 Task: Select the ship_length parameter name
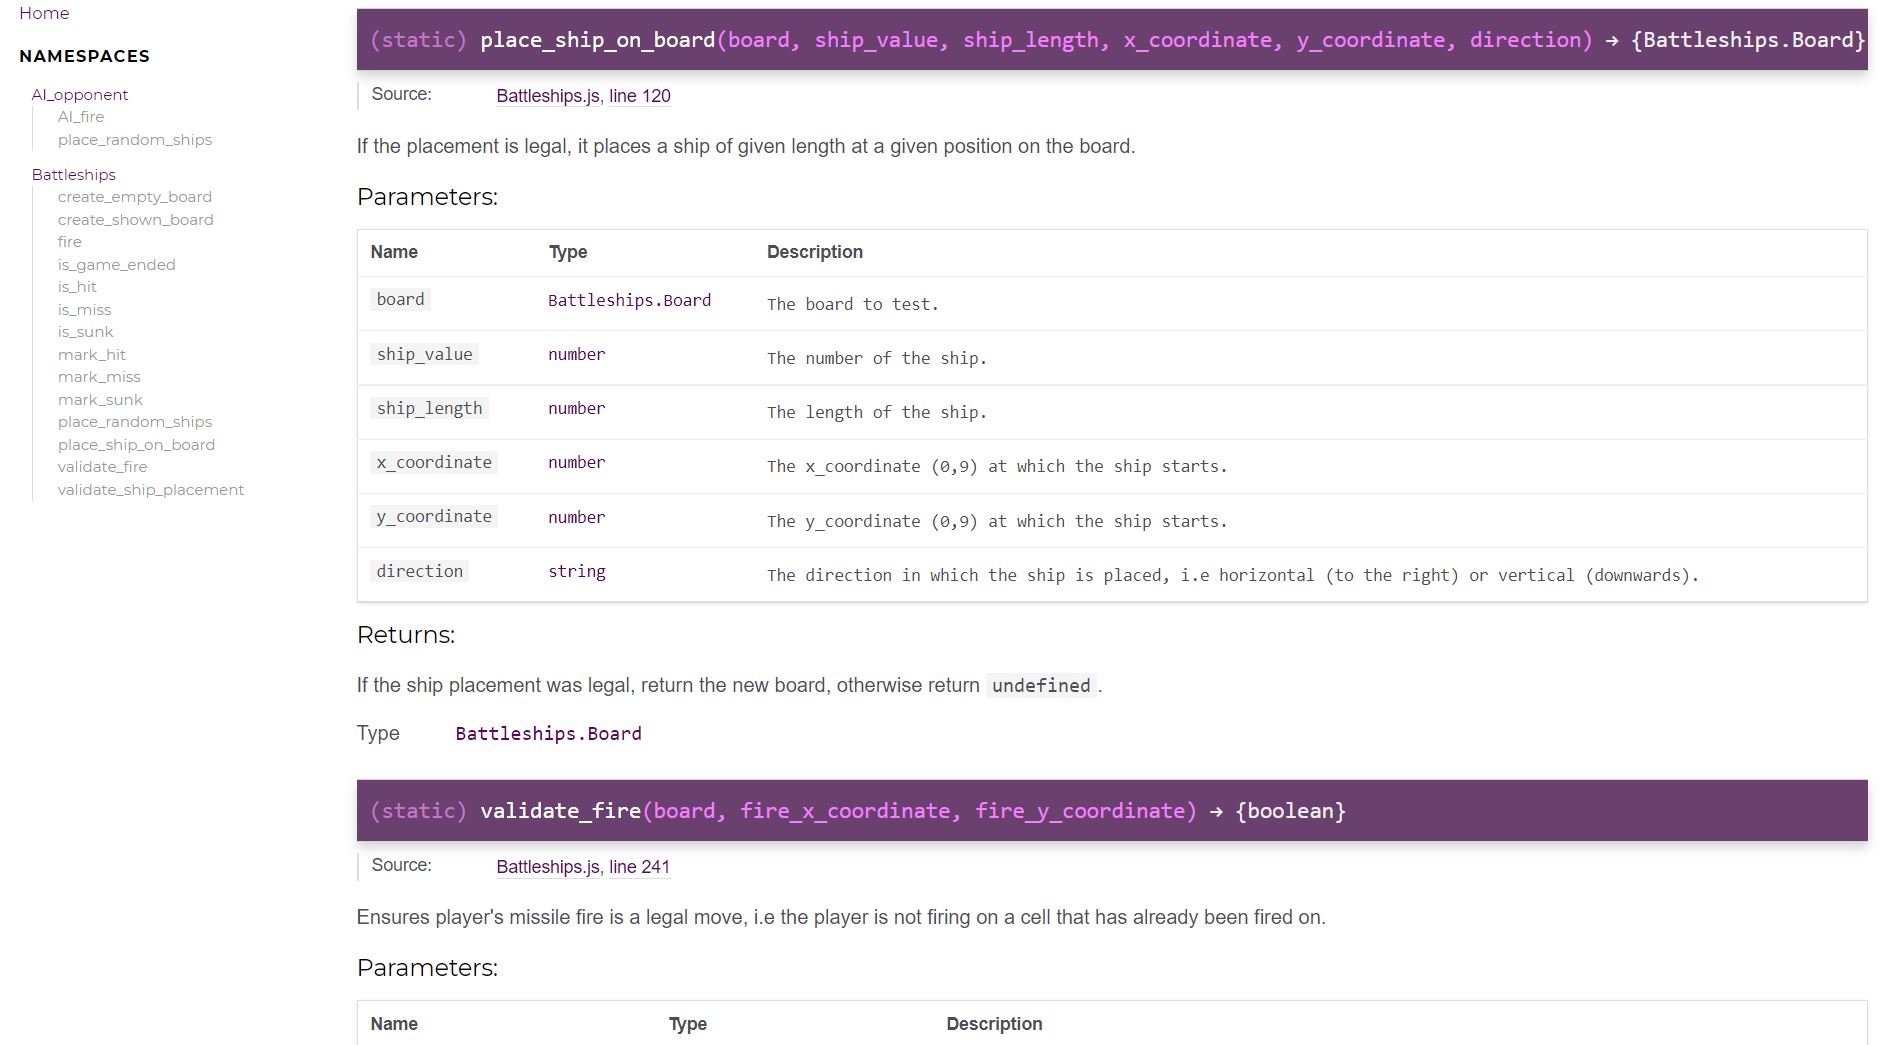click(x=429, y=408)
